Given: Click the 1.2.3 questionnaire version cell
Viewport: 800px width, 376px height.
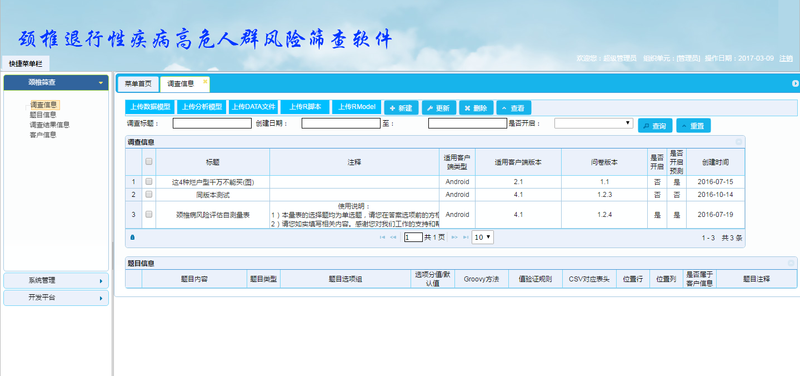Looking at the screenshot, I should pos(604,194).
